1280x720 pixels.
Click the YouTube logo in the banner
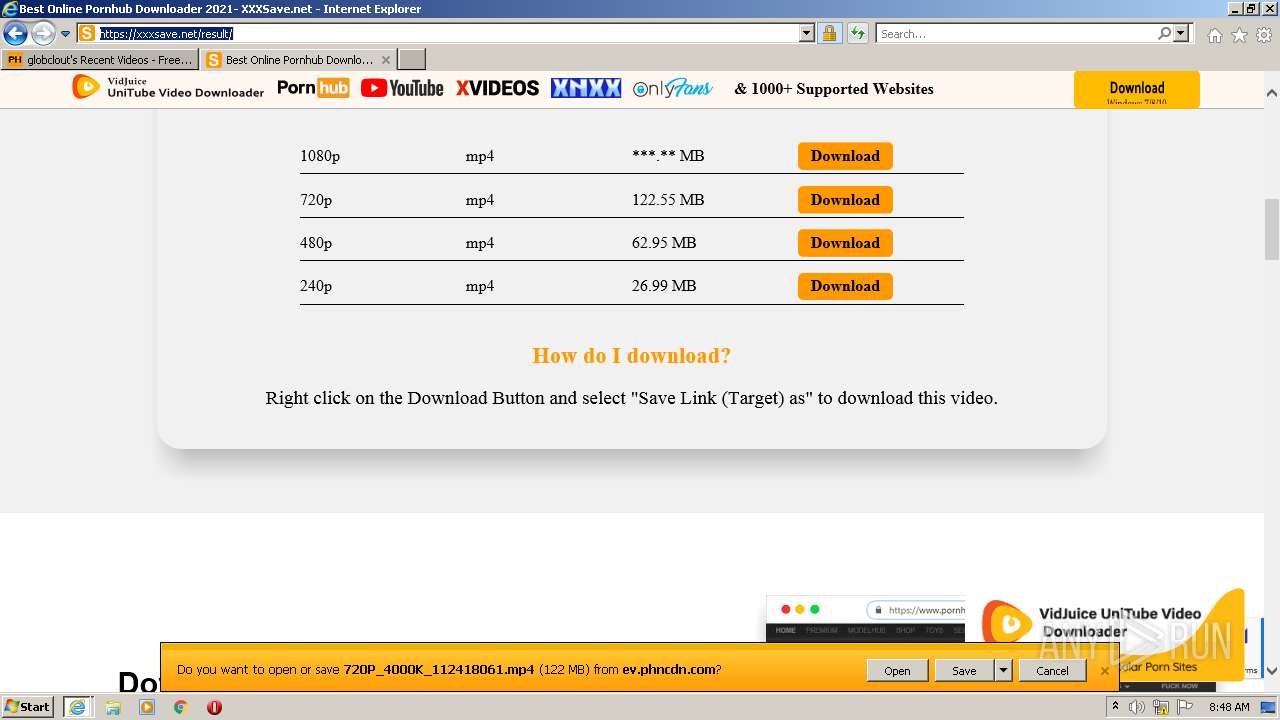(x=402, y=88)
